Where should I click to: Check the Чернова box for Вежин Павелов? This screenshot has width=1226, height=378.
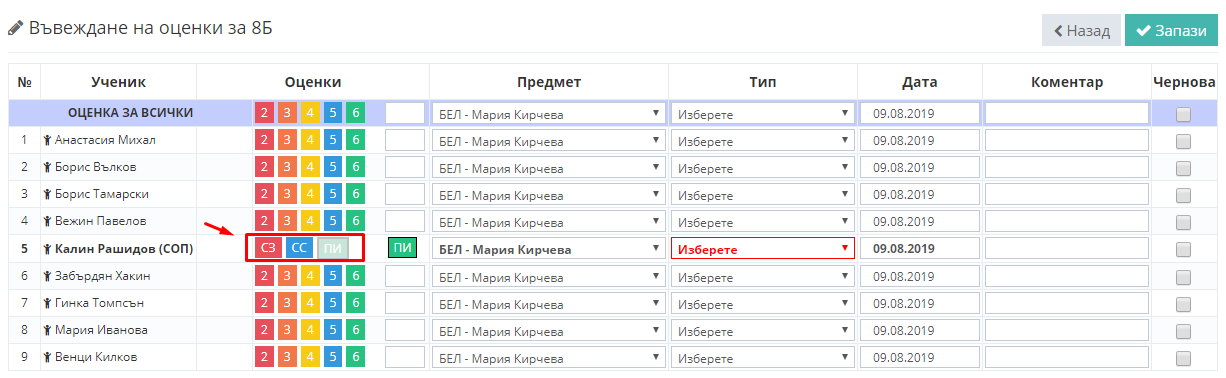tap(1183, 222)
